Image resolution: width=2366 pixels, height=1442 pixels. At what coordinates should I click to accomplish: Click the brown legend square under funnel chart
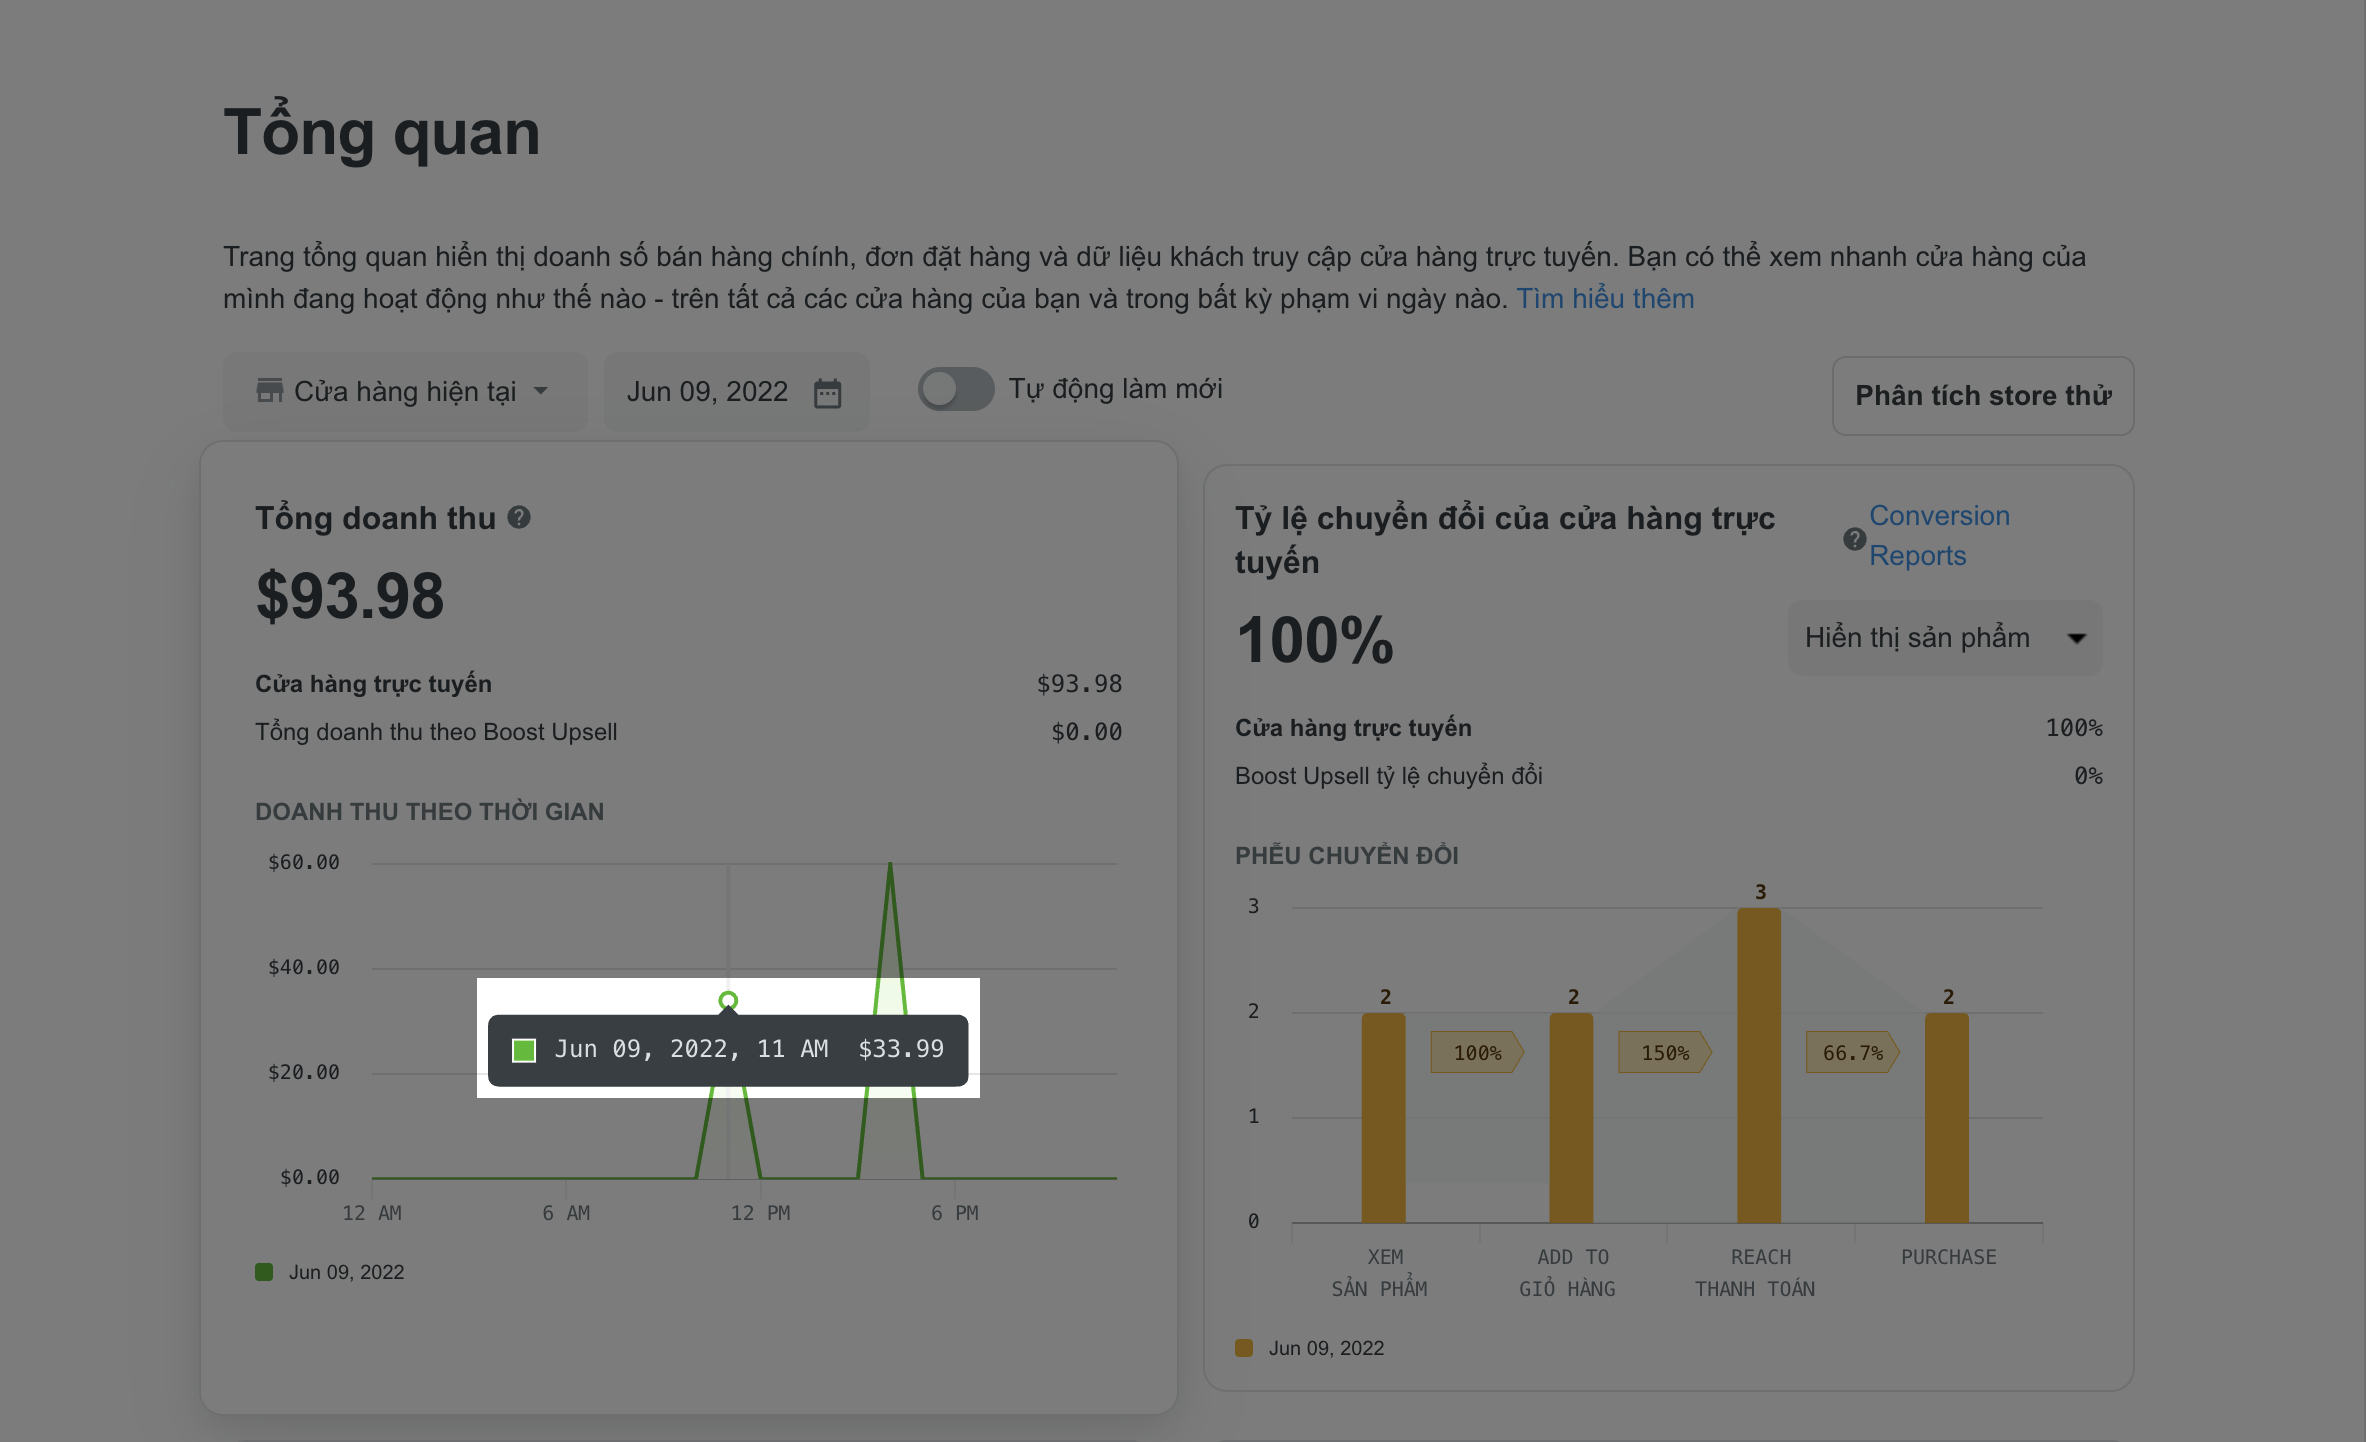[x=1244, y=1347]
